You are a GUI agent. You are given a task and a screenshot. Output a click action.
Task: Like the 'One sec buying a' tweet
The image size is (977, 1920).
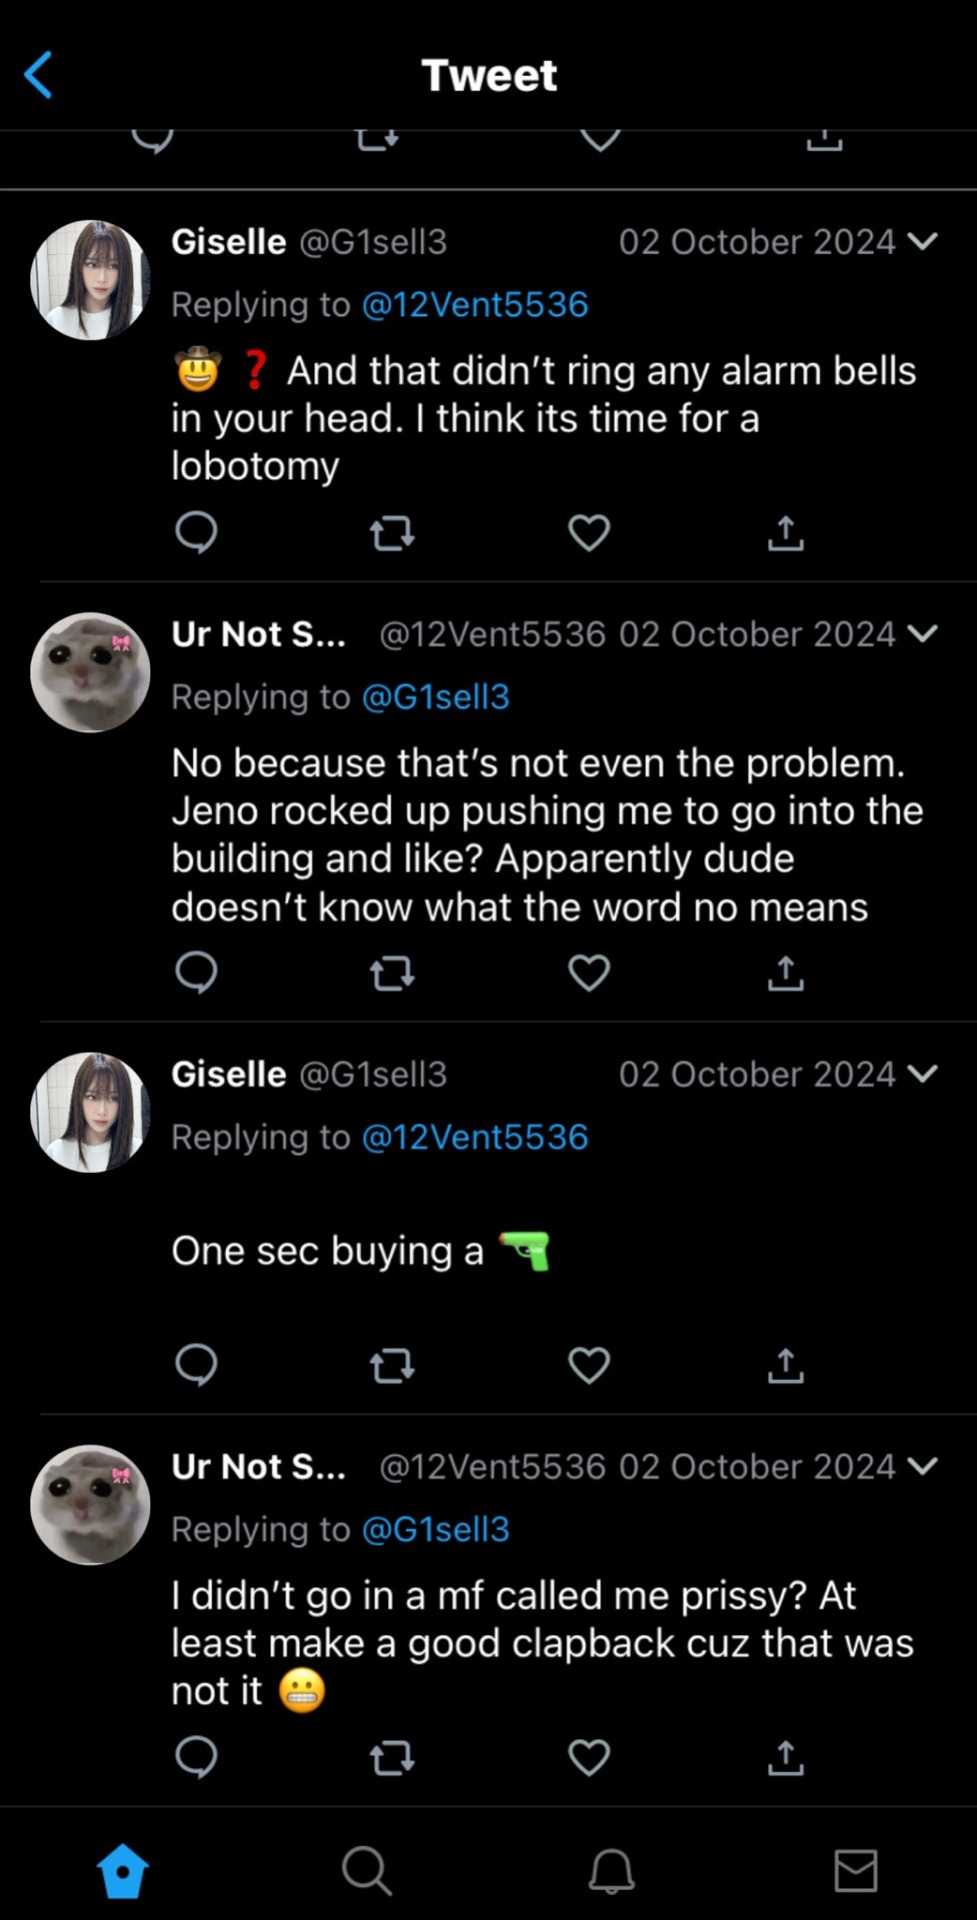click(x=589, y=1365)
